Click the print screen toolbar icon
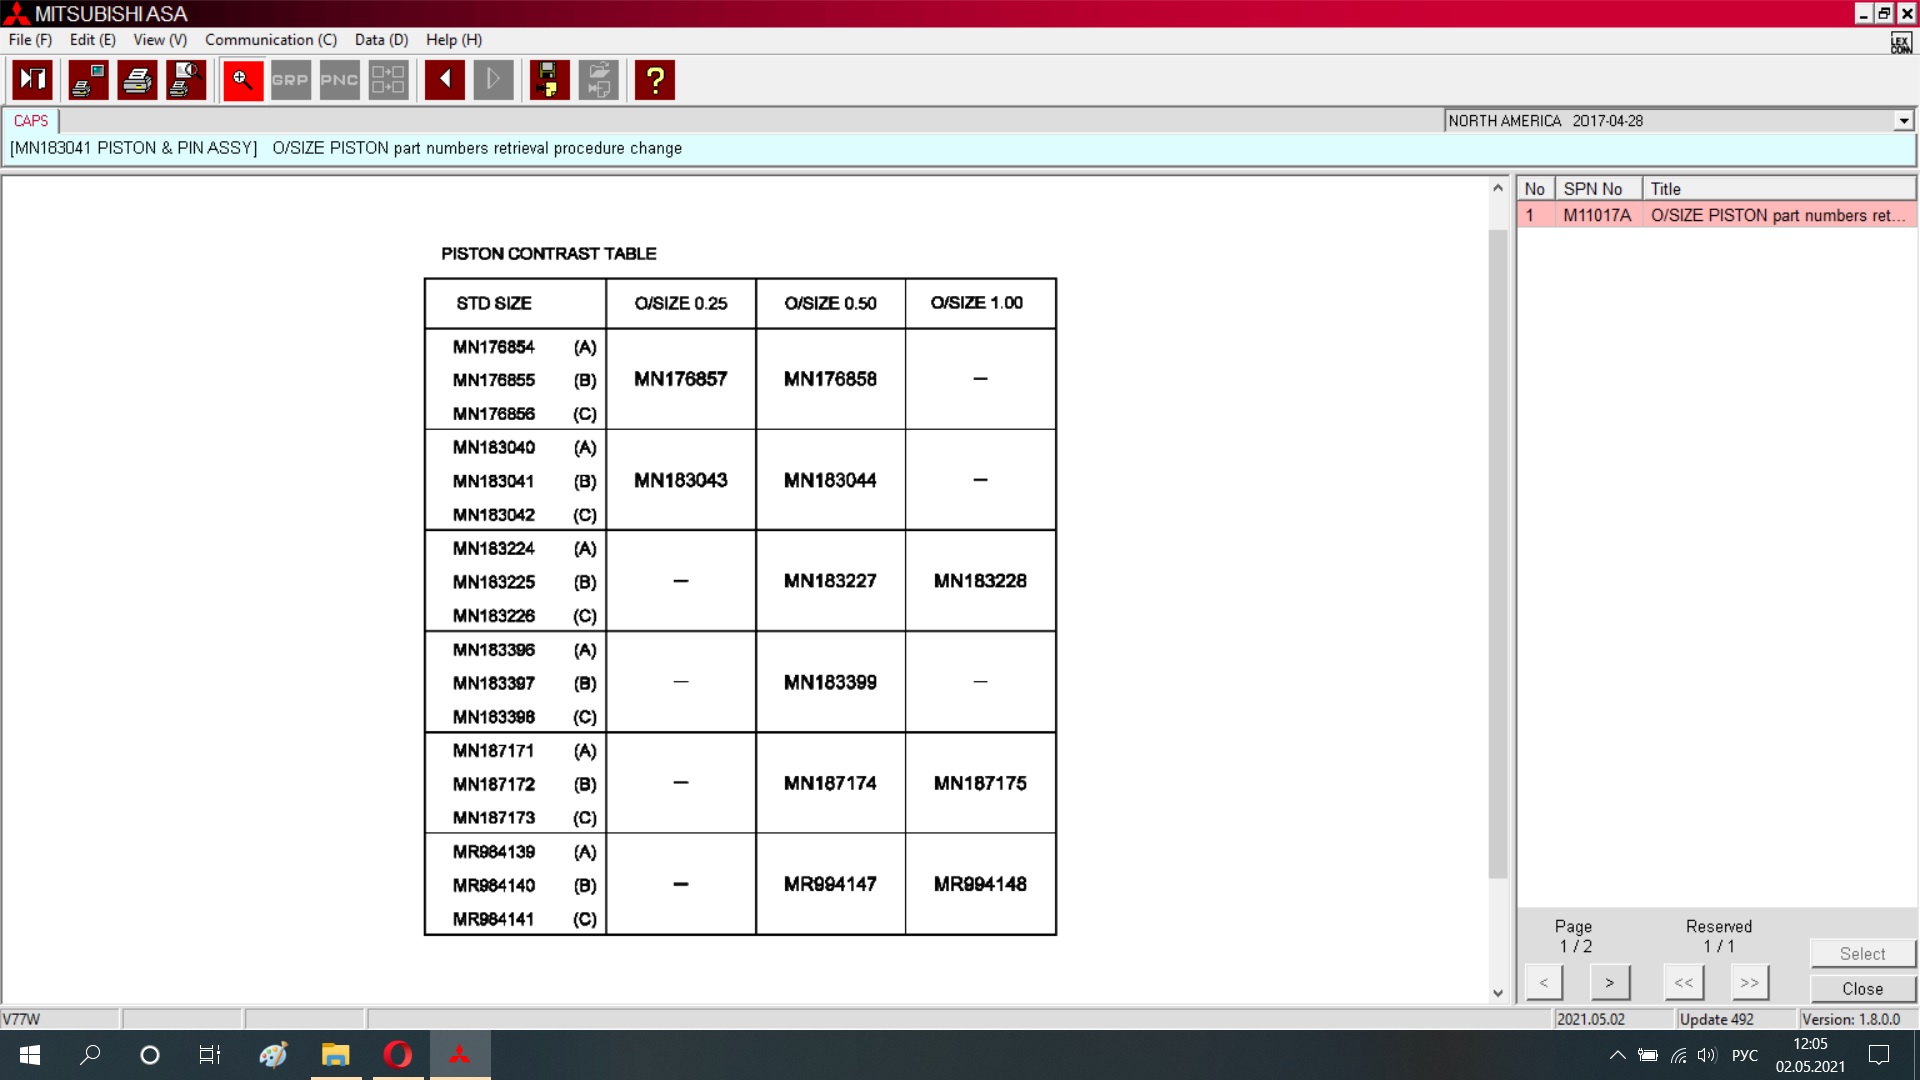This screenshot has height=1080, width=1920. pyautogui.click(x=88, y=80)
